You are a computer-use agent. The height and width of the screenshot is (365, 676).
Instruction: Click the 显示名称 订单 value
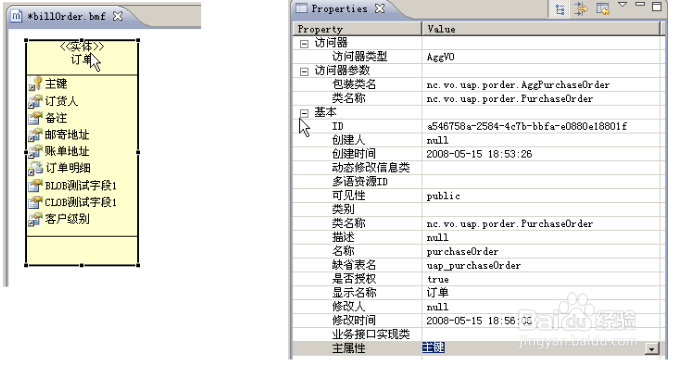(438, 293)
